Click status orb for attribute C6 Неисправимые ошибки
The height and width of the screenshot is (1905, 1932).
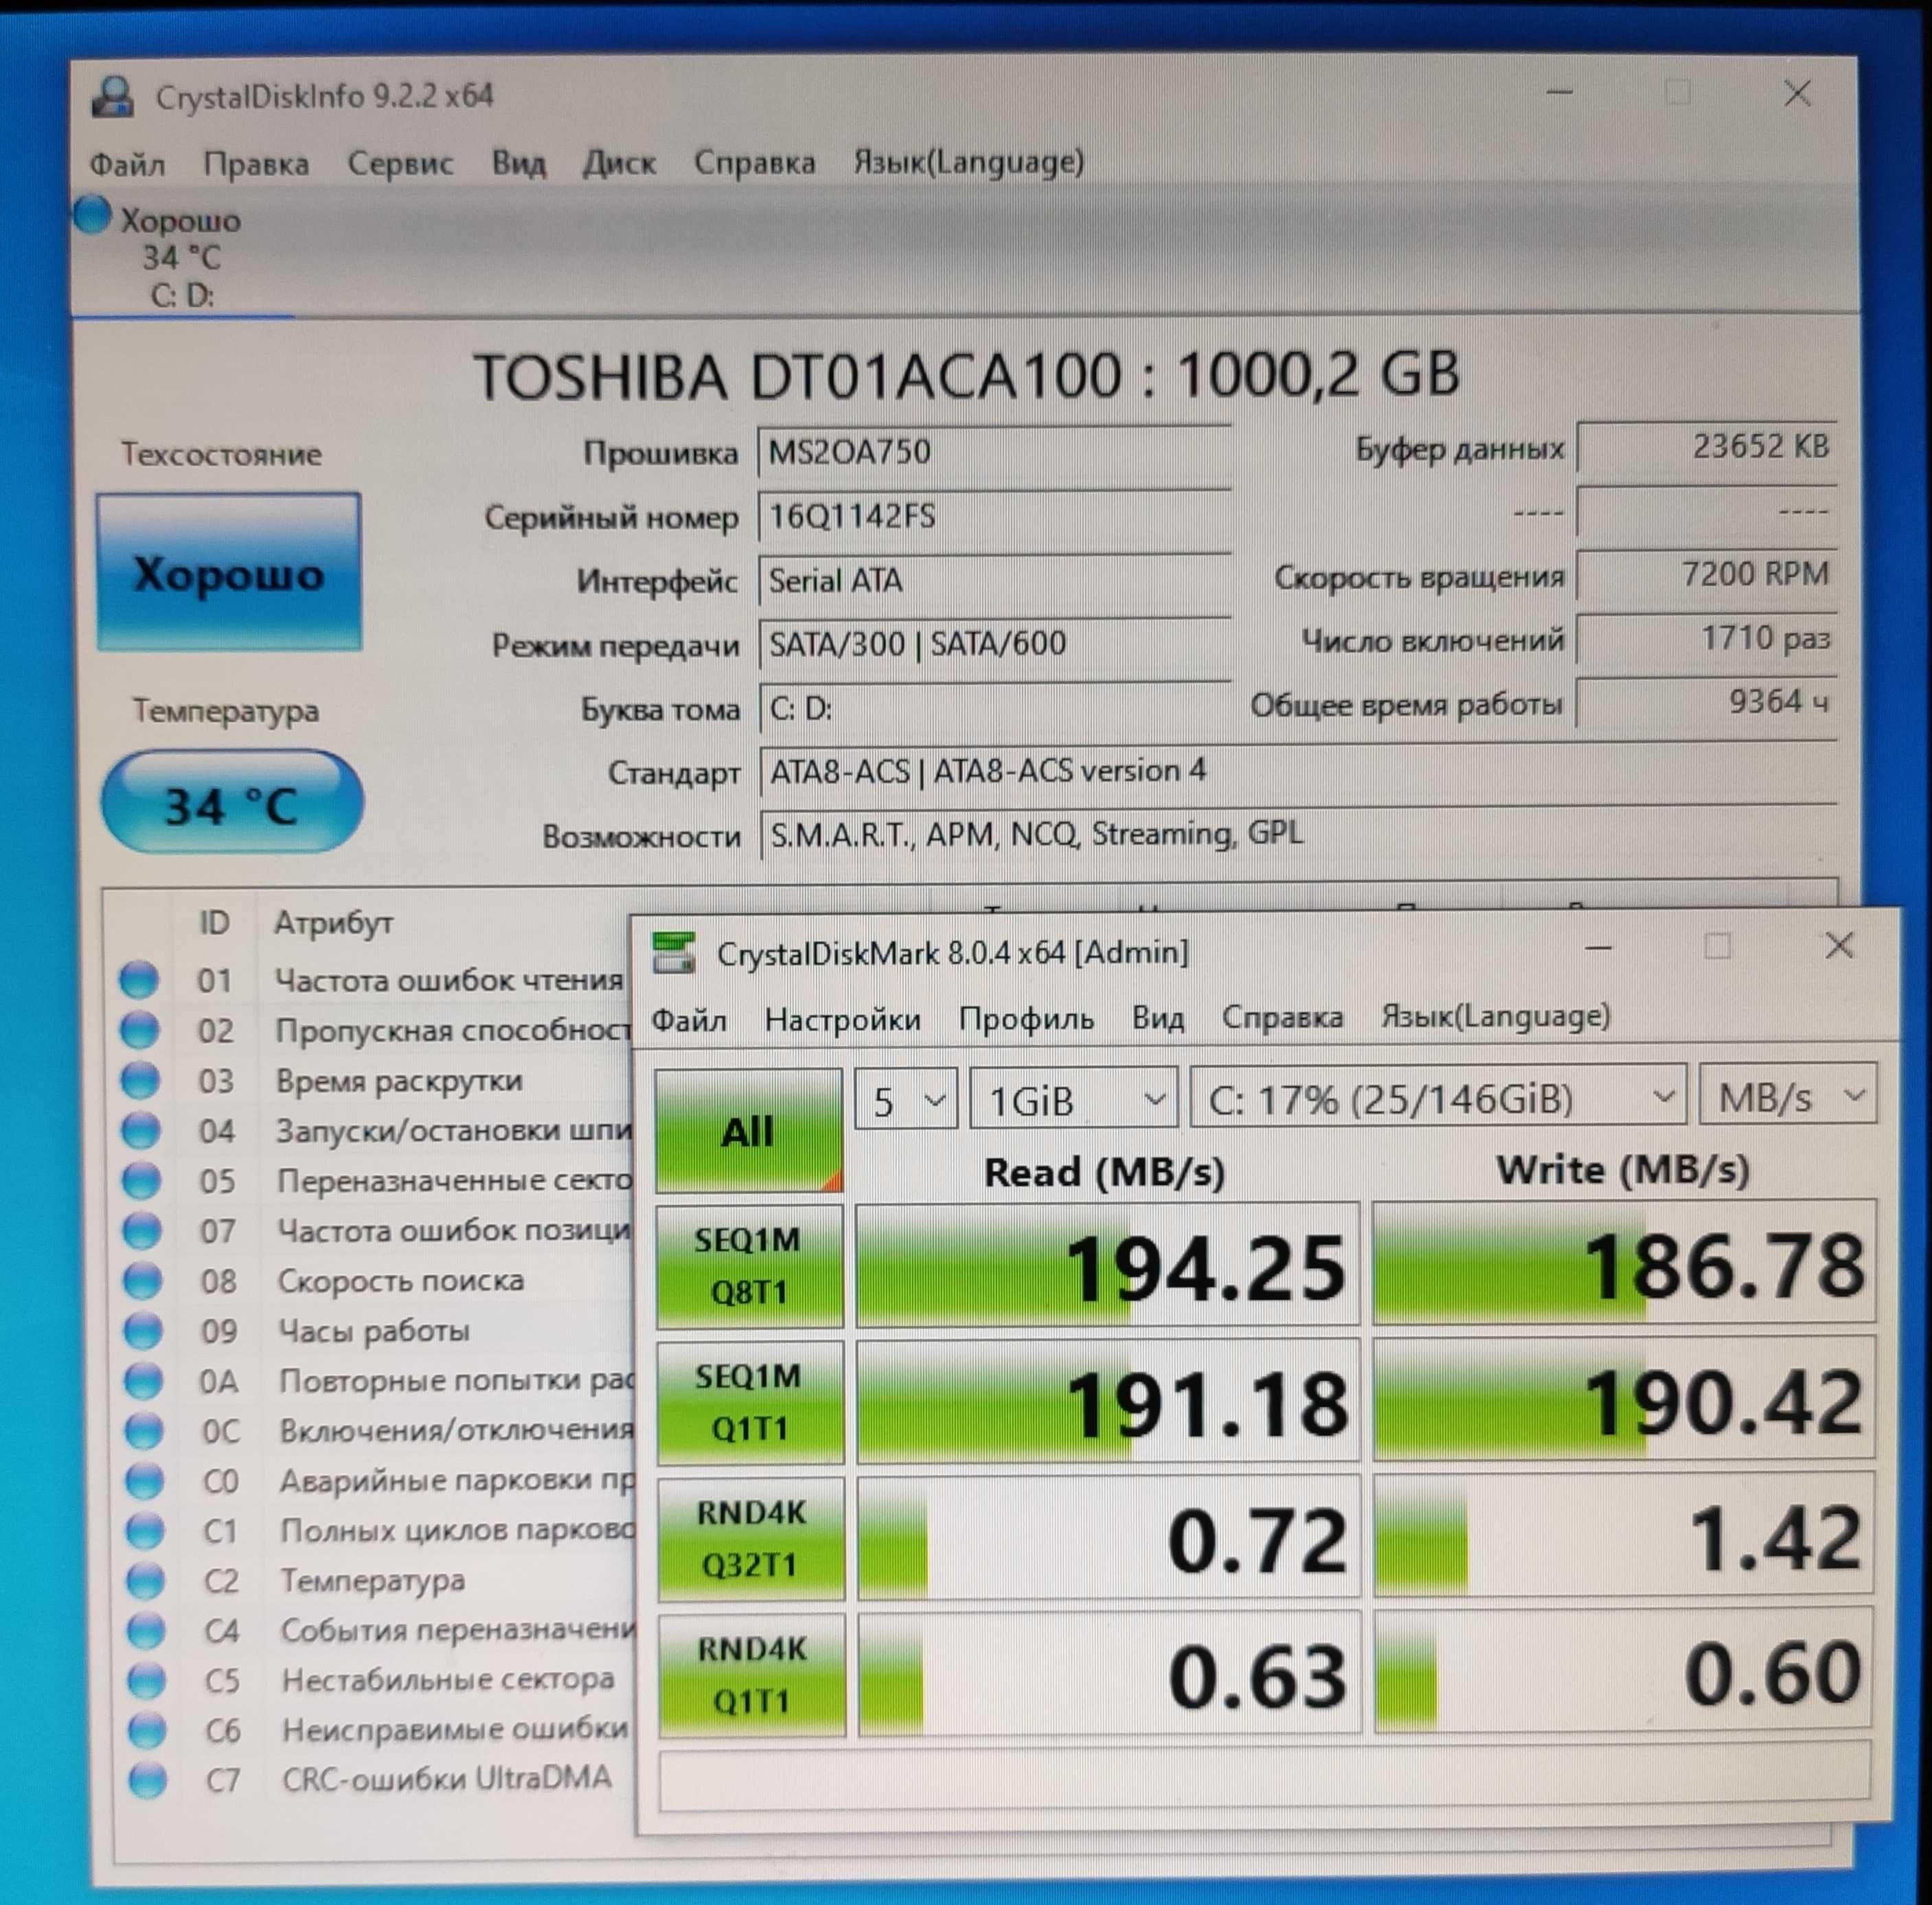[147, 1729]
